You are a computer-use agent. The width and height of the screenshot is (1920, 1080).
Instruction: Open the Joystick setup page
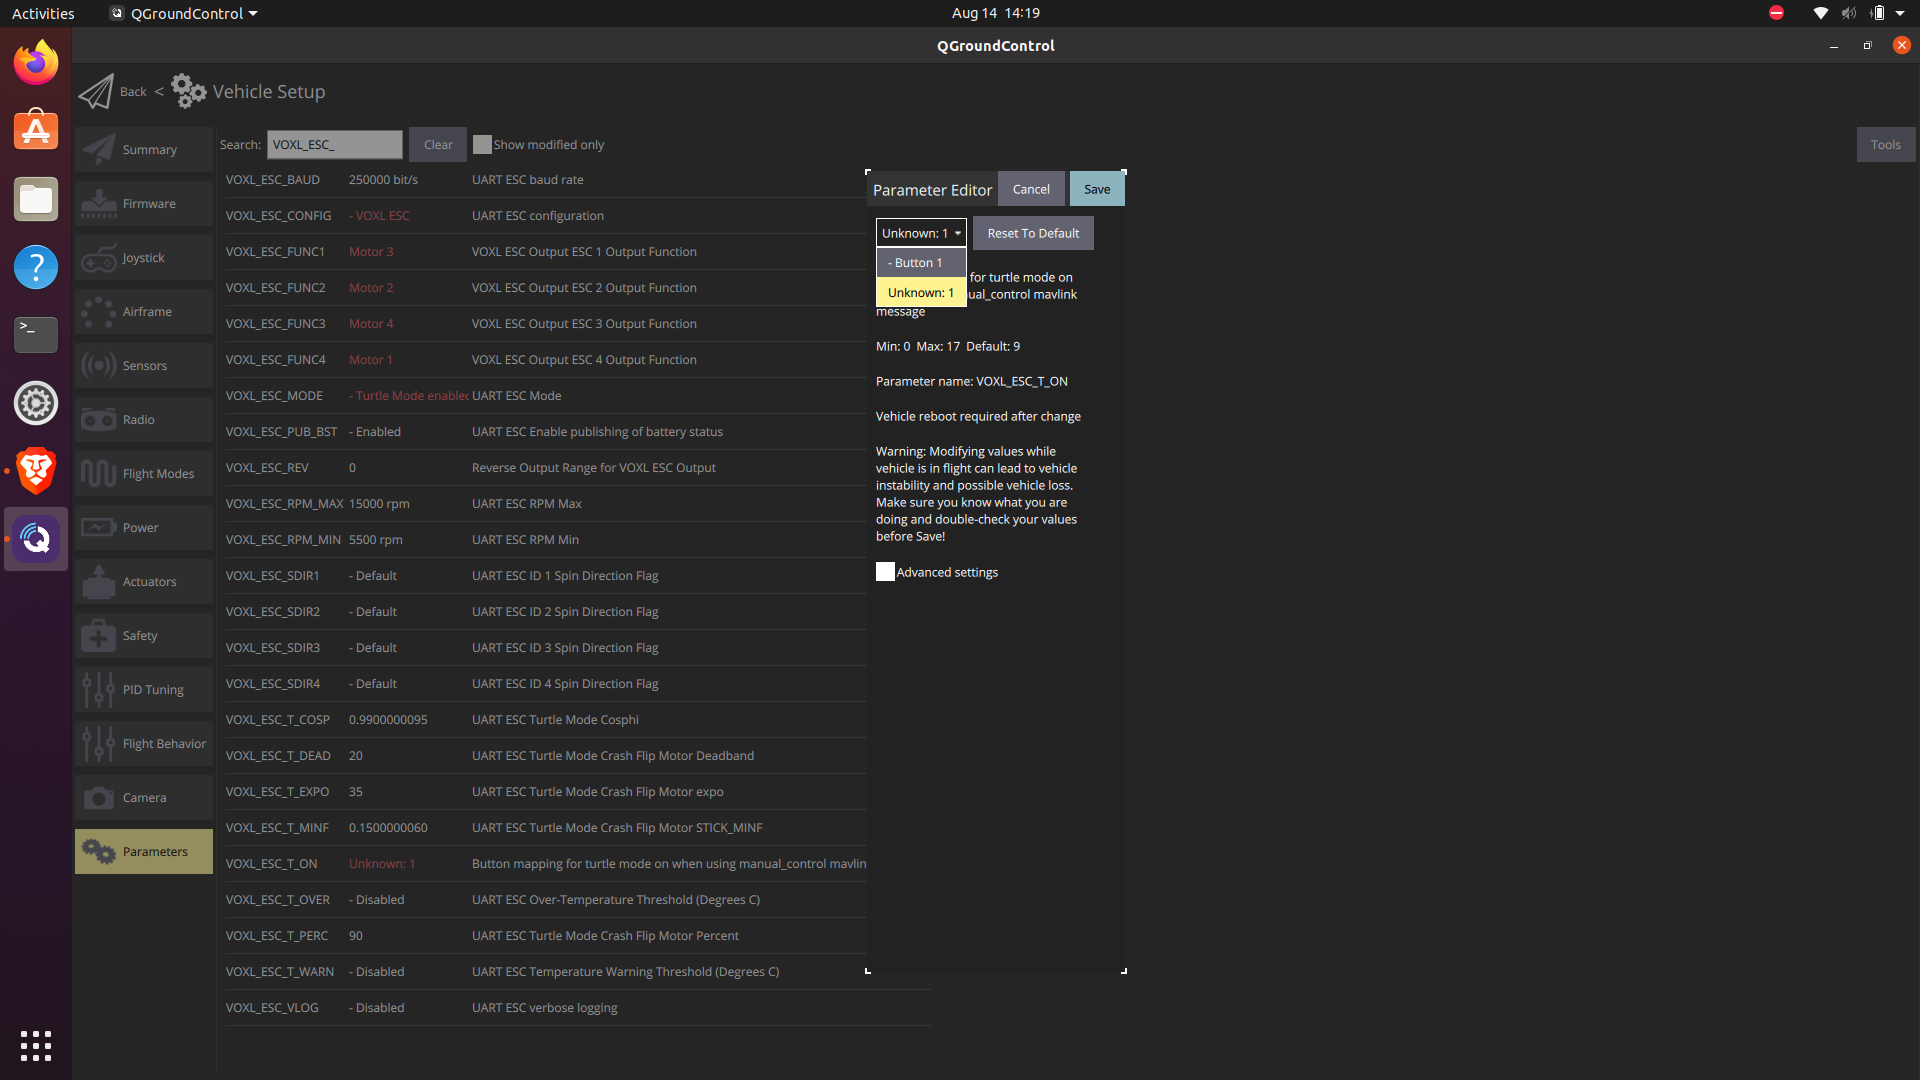tap(144, 258)
